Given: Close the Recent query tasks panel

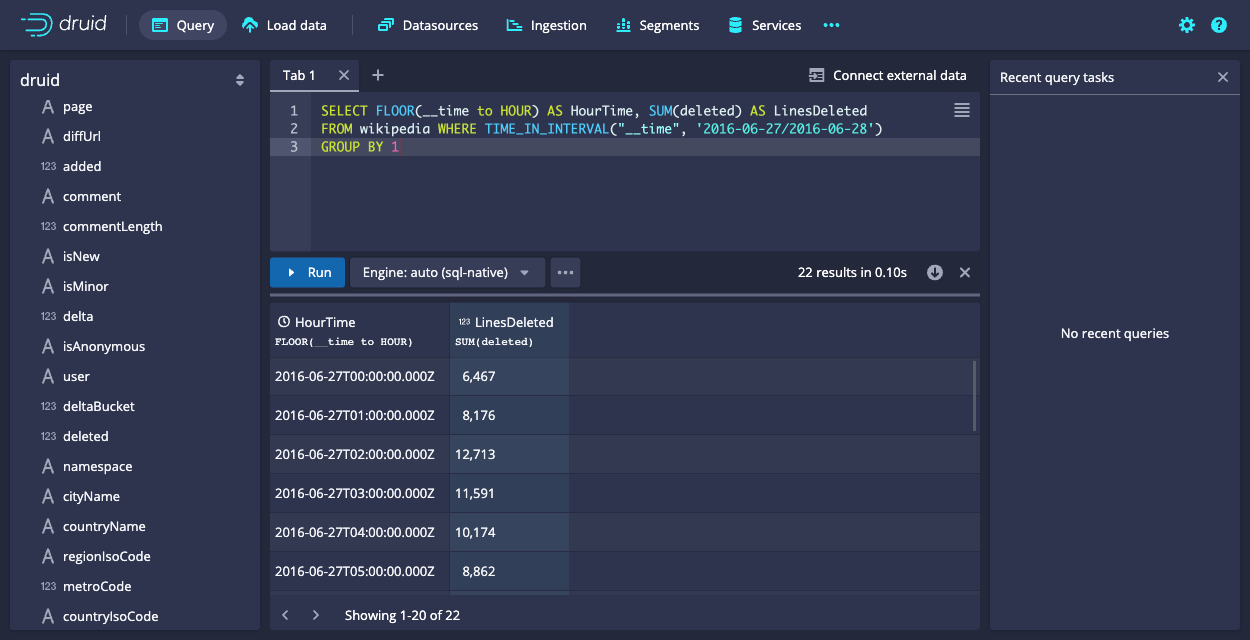Looking at the screenshot, I should [x=1222, y=77].
